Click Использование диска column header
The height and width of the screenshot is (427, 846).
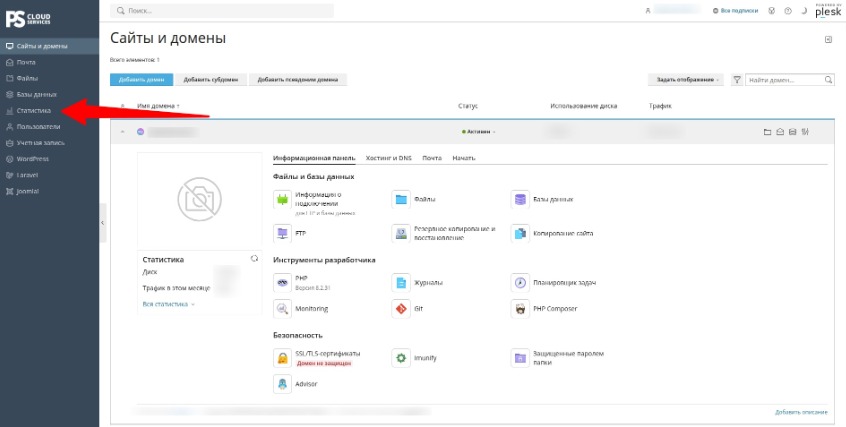pos(584,106)
